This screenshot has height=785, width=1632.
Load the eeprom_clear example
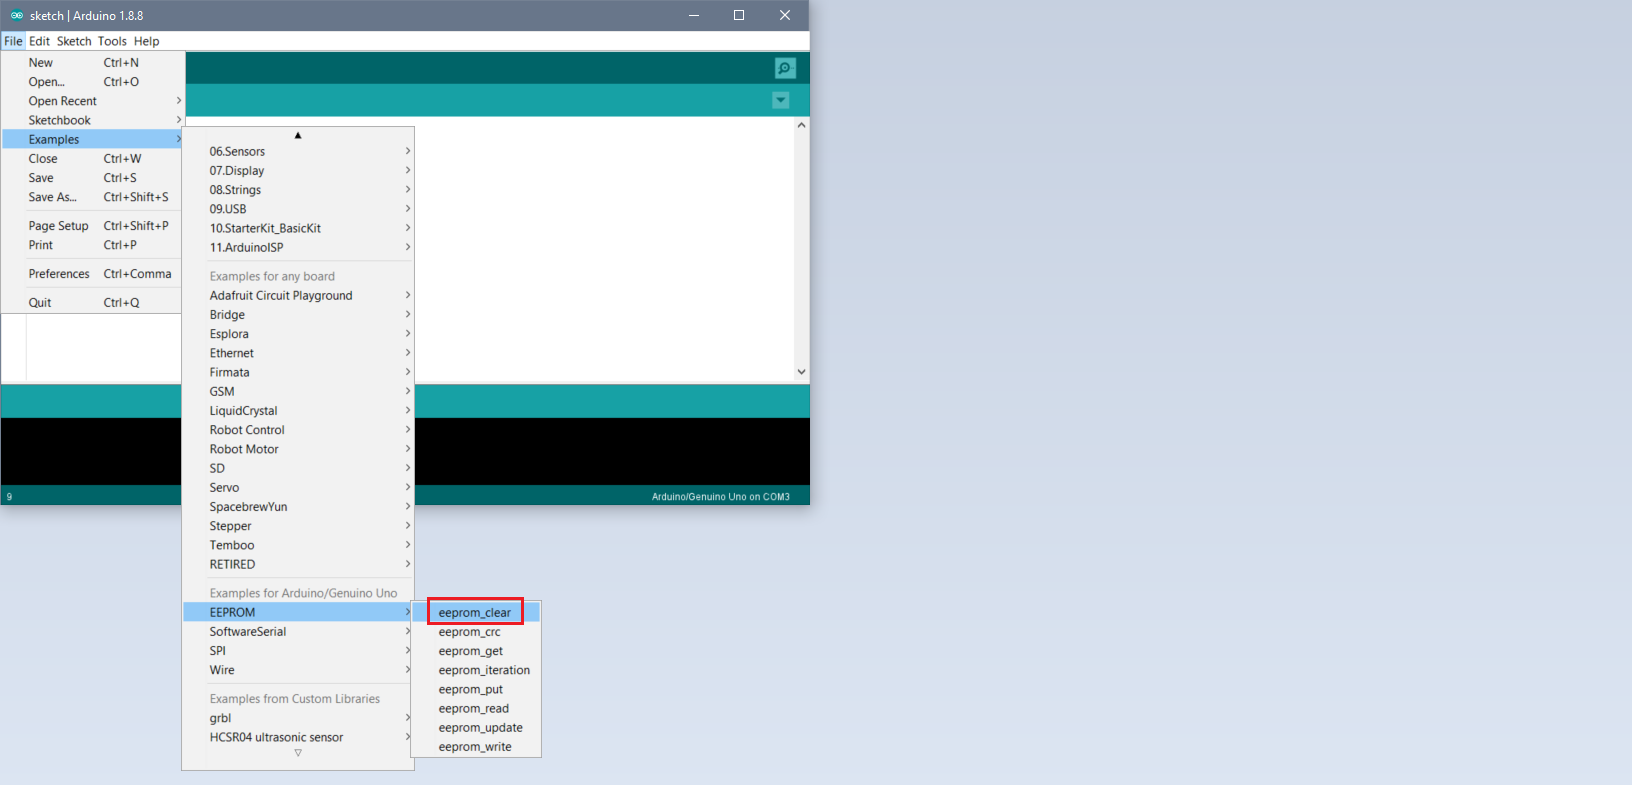tap(476, 613)
